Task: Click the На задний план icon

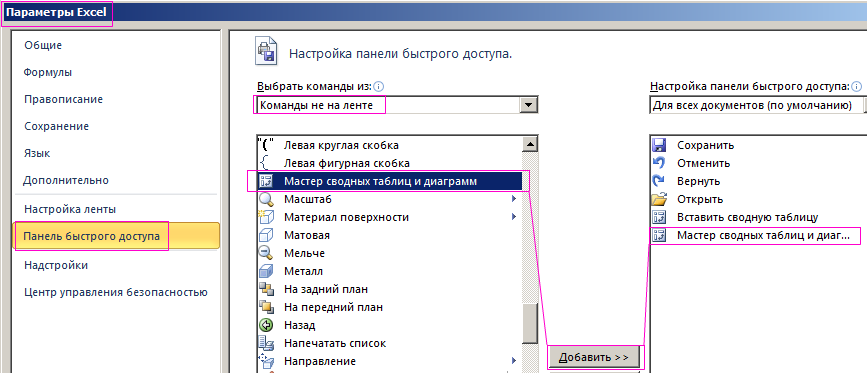Action: [x=266, y=289]
